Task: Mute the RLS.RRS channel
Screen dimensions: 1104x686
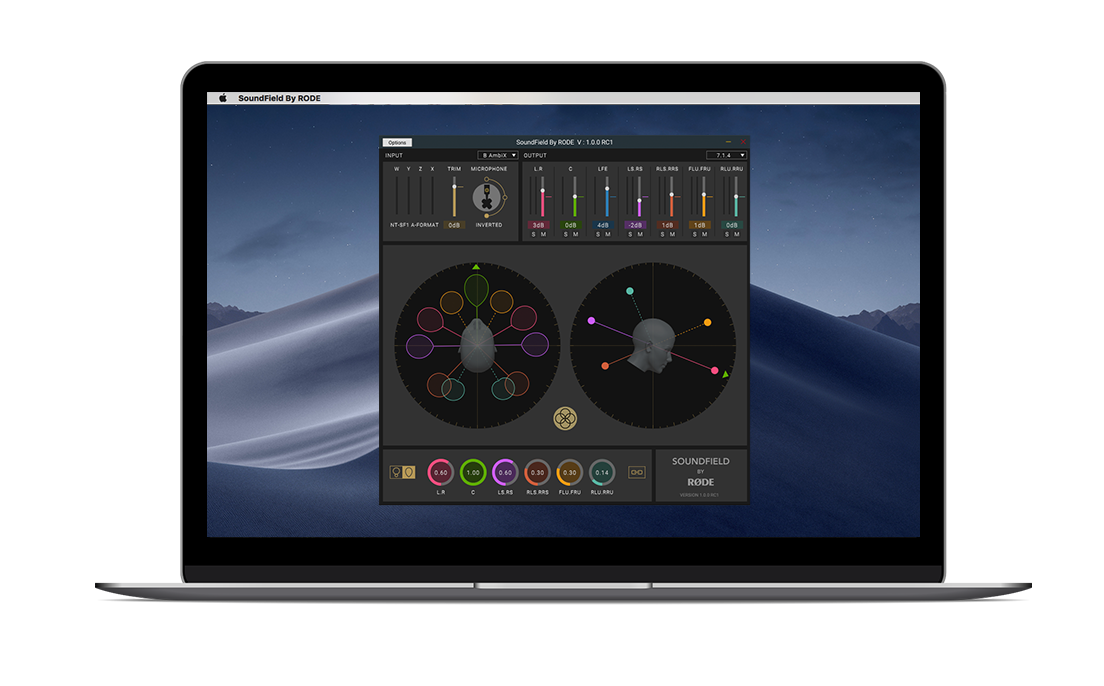Action: pyautogui.click(x=672, y=235)
